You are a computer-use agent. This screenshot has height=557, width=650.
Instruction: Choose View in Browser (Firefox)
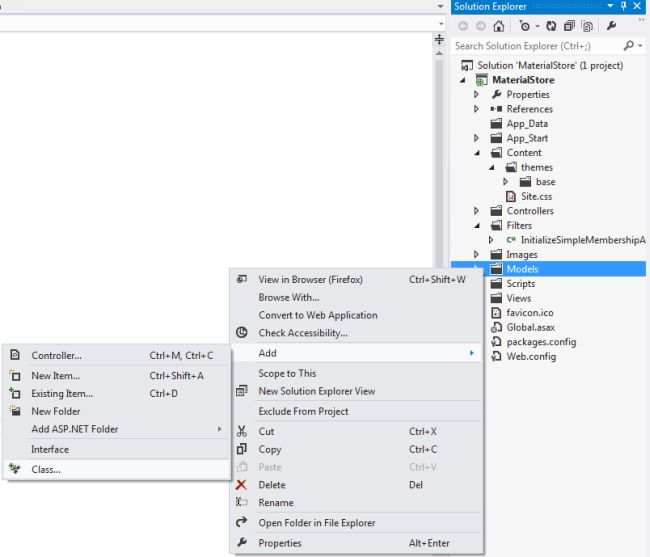357,280
